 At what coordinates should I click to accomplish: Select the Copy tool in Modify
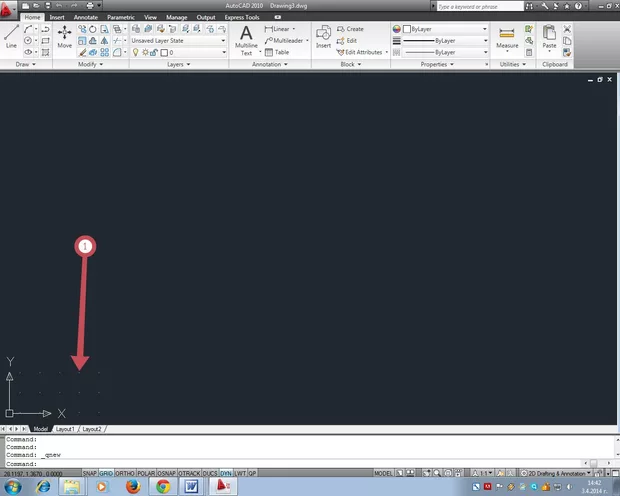(82, 29)
